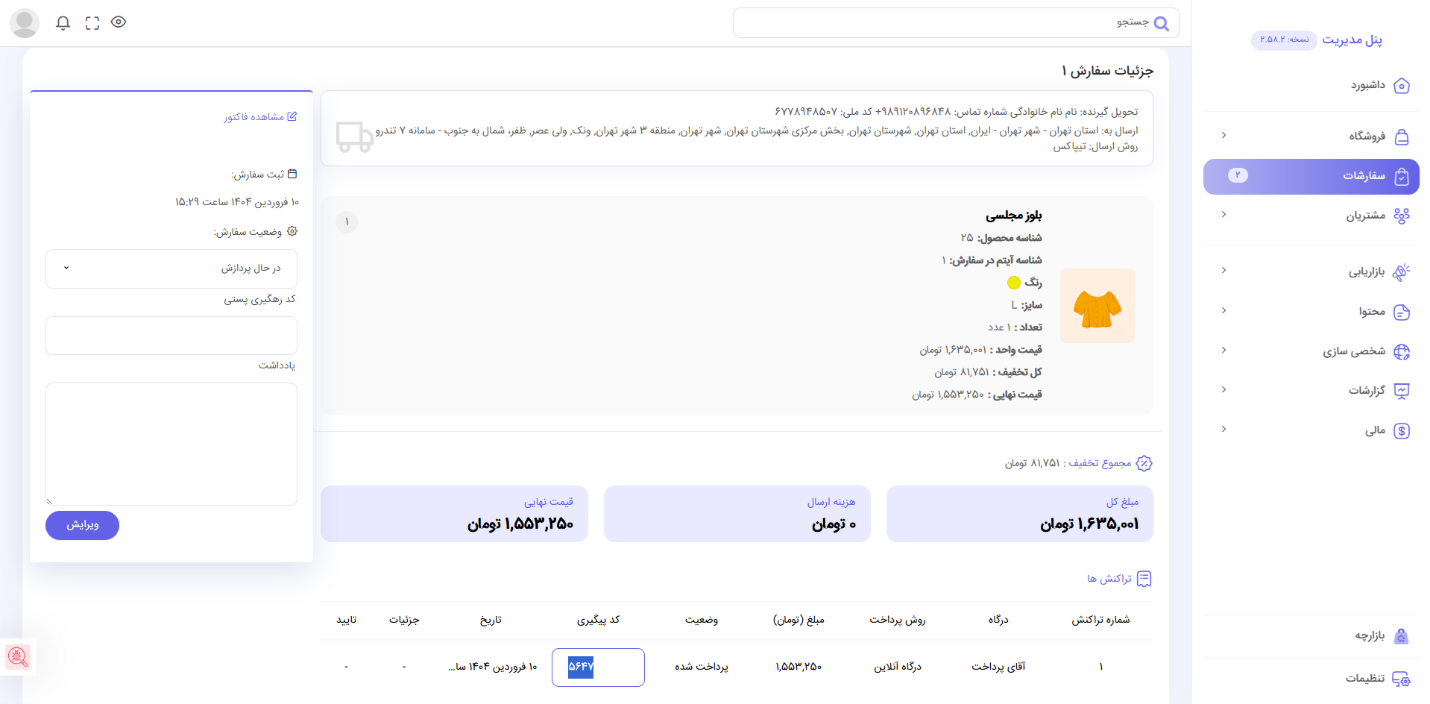Click the کد رهگیری پستی input field

point(171,335)
